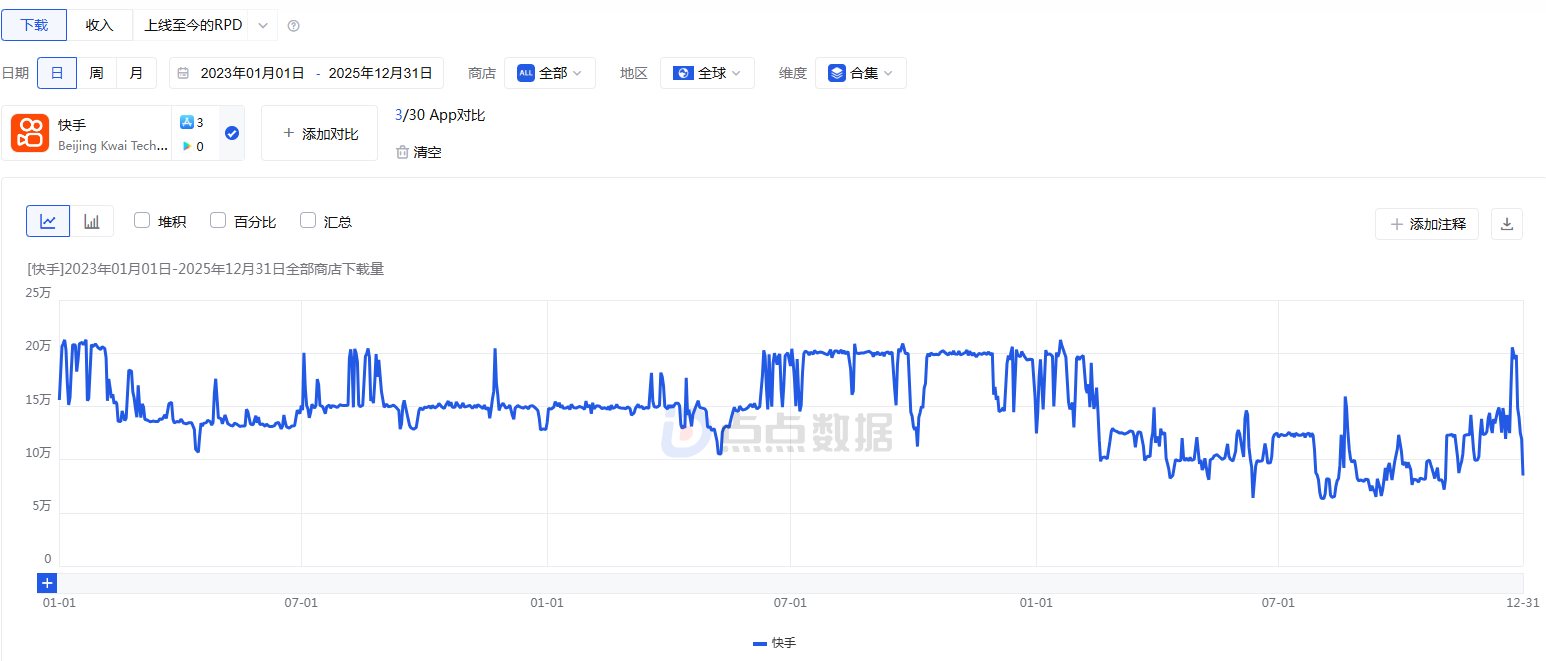1546x661 pixels.
Task: Switch to the 收入 tab
Action: [100, 25]
